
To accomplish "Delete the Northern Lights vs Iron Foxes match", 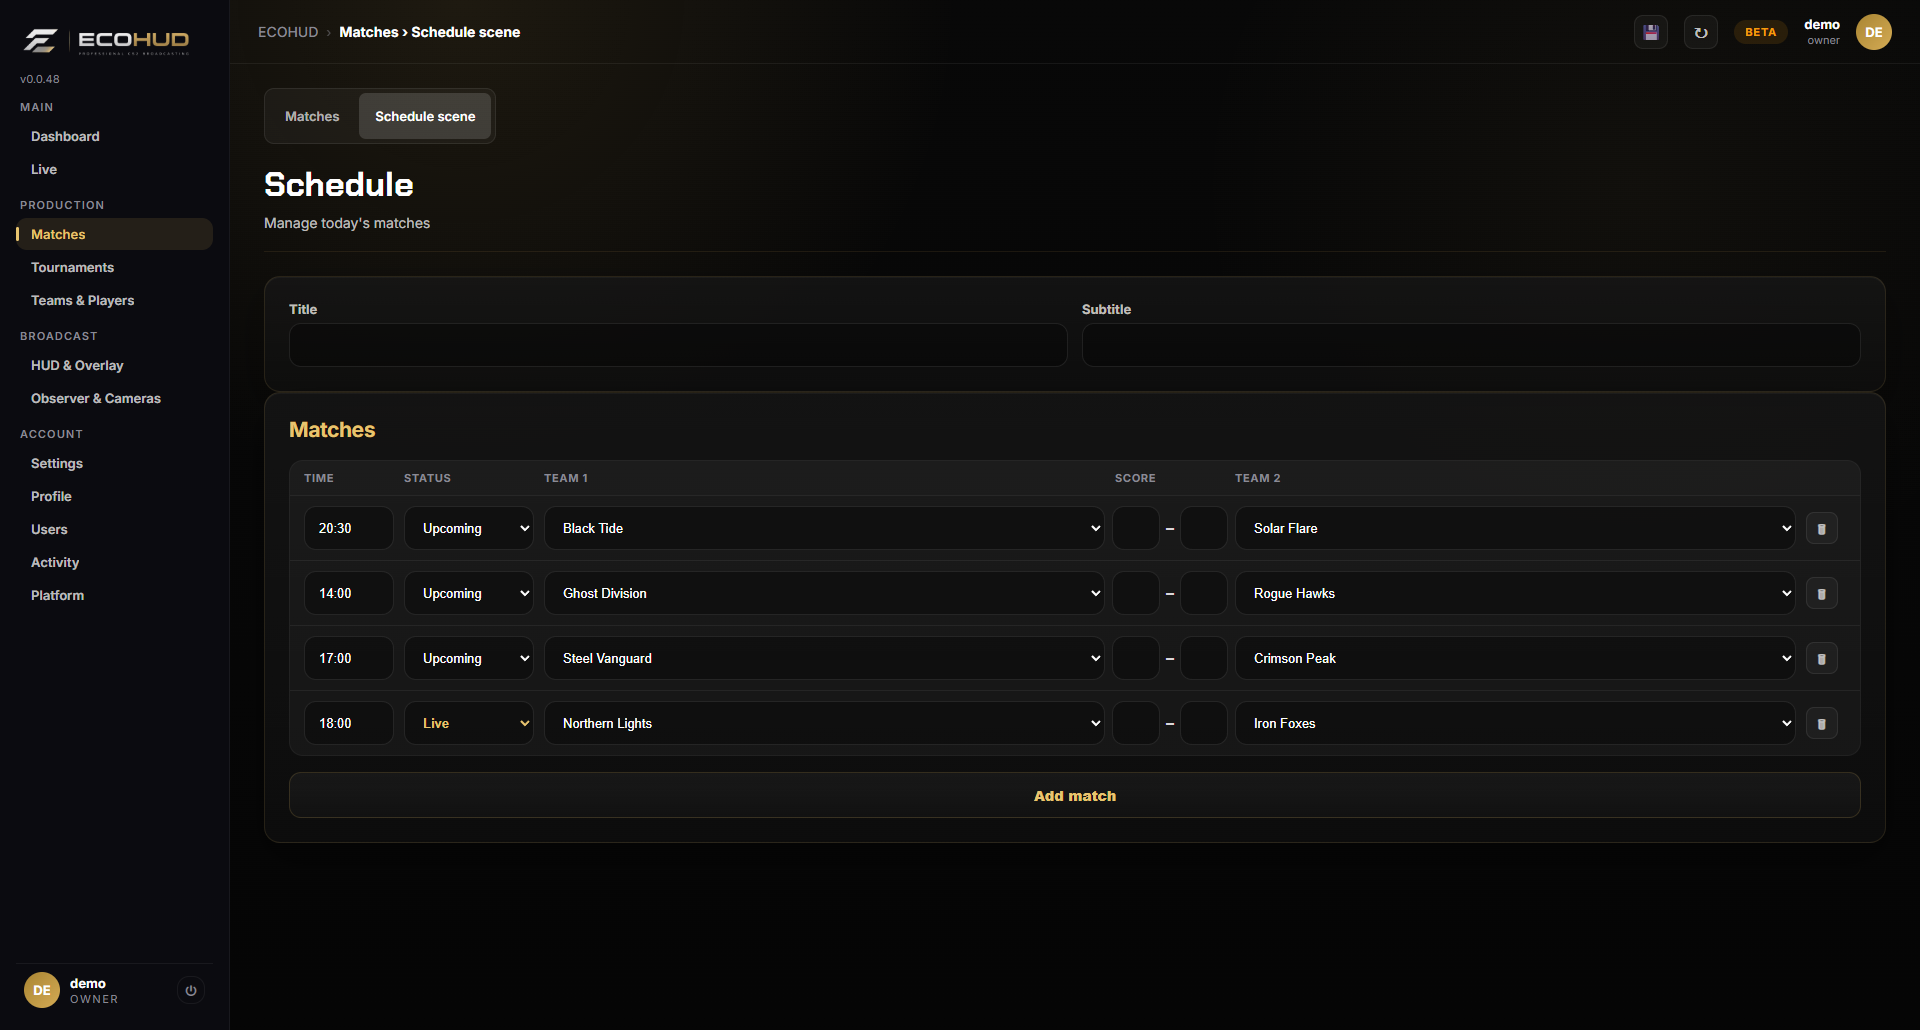I will pyautogui.click(x=1822, y=723).
